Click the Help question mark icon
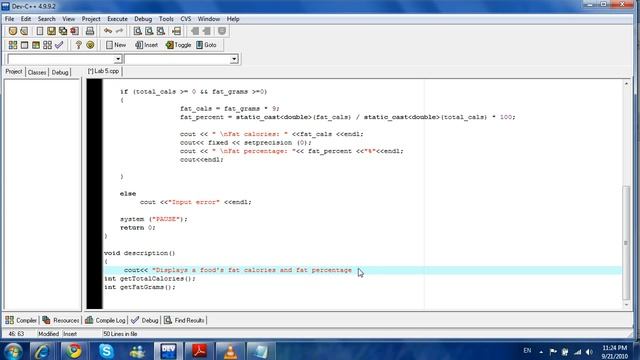 click(x=78, y=45)
